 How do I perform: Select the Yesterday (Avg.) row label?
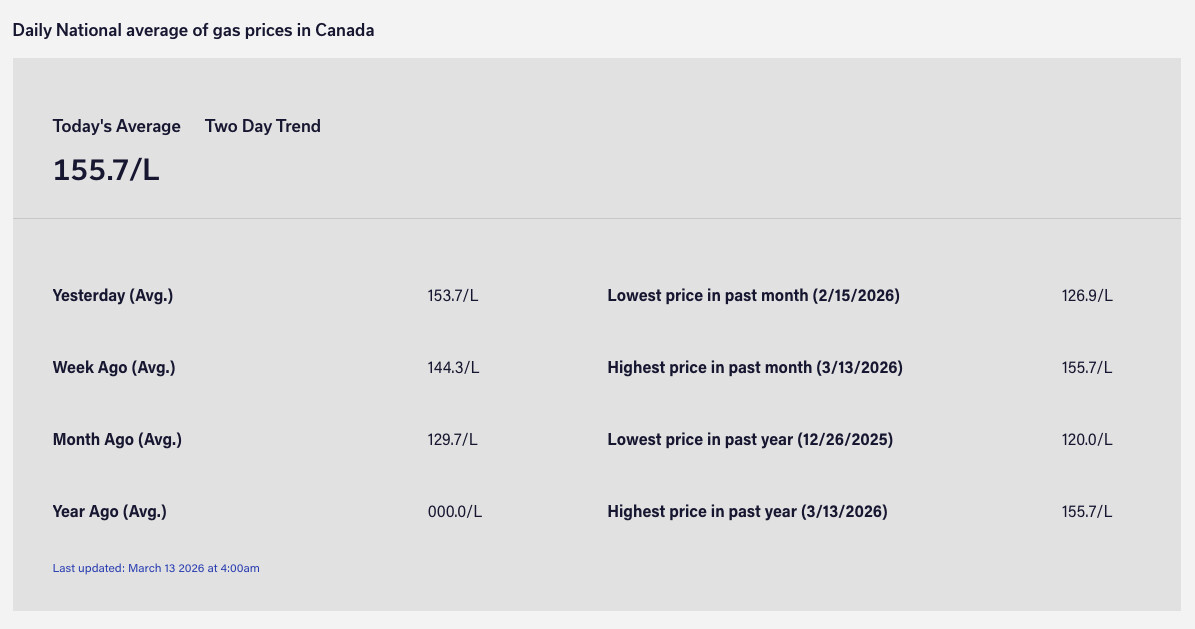pos(113,296)
